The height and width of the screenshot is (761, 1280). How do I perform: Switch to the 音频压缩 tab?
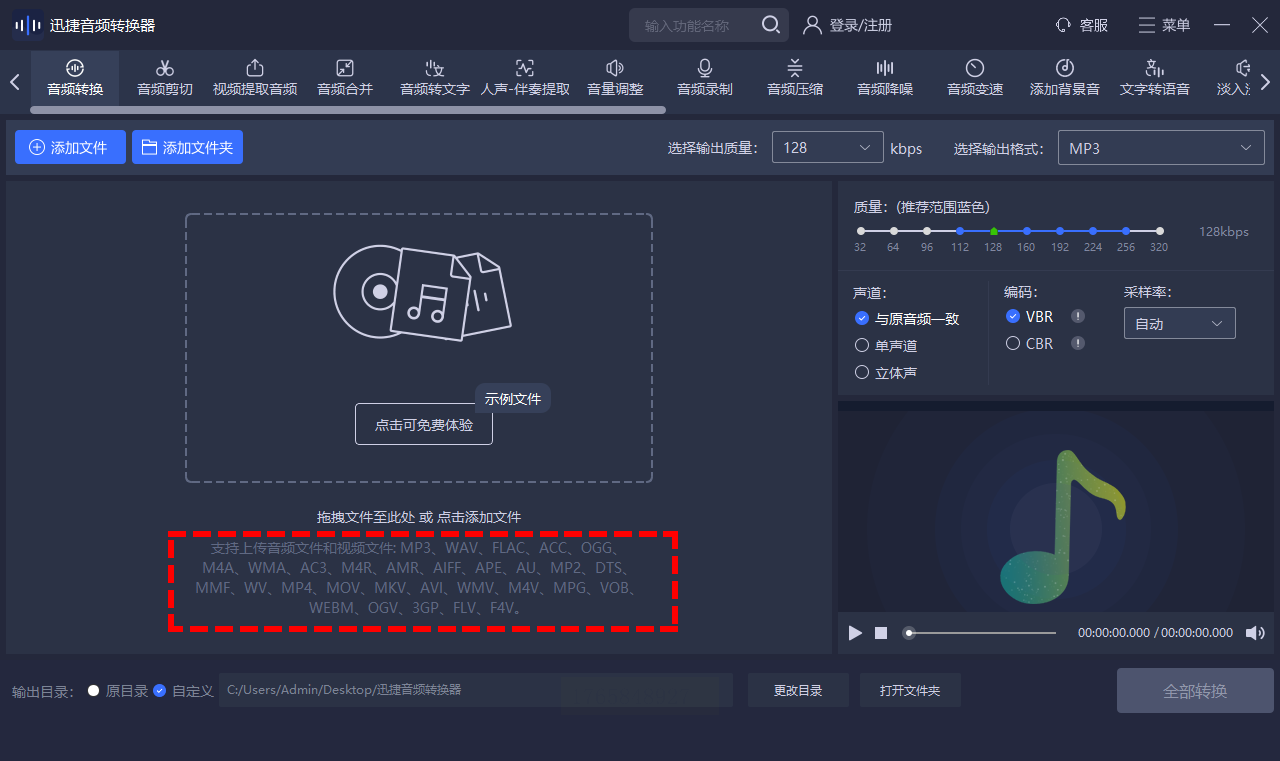click(795, 78)
